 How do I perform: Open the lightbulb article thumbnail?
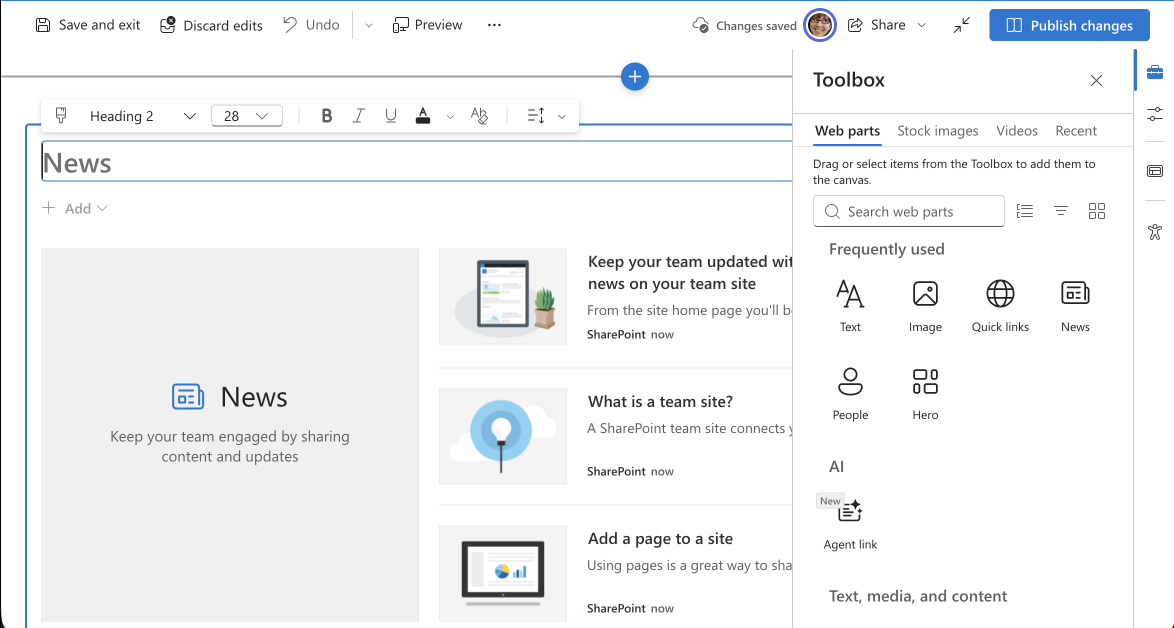tap(503, 436)
